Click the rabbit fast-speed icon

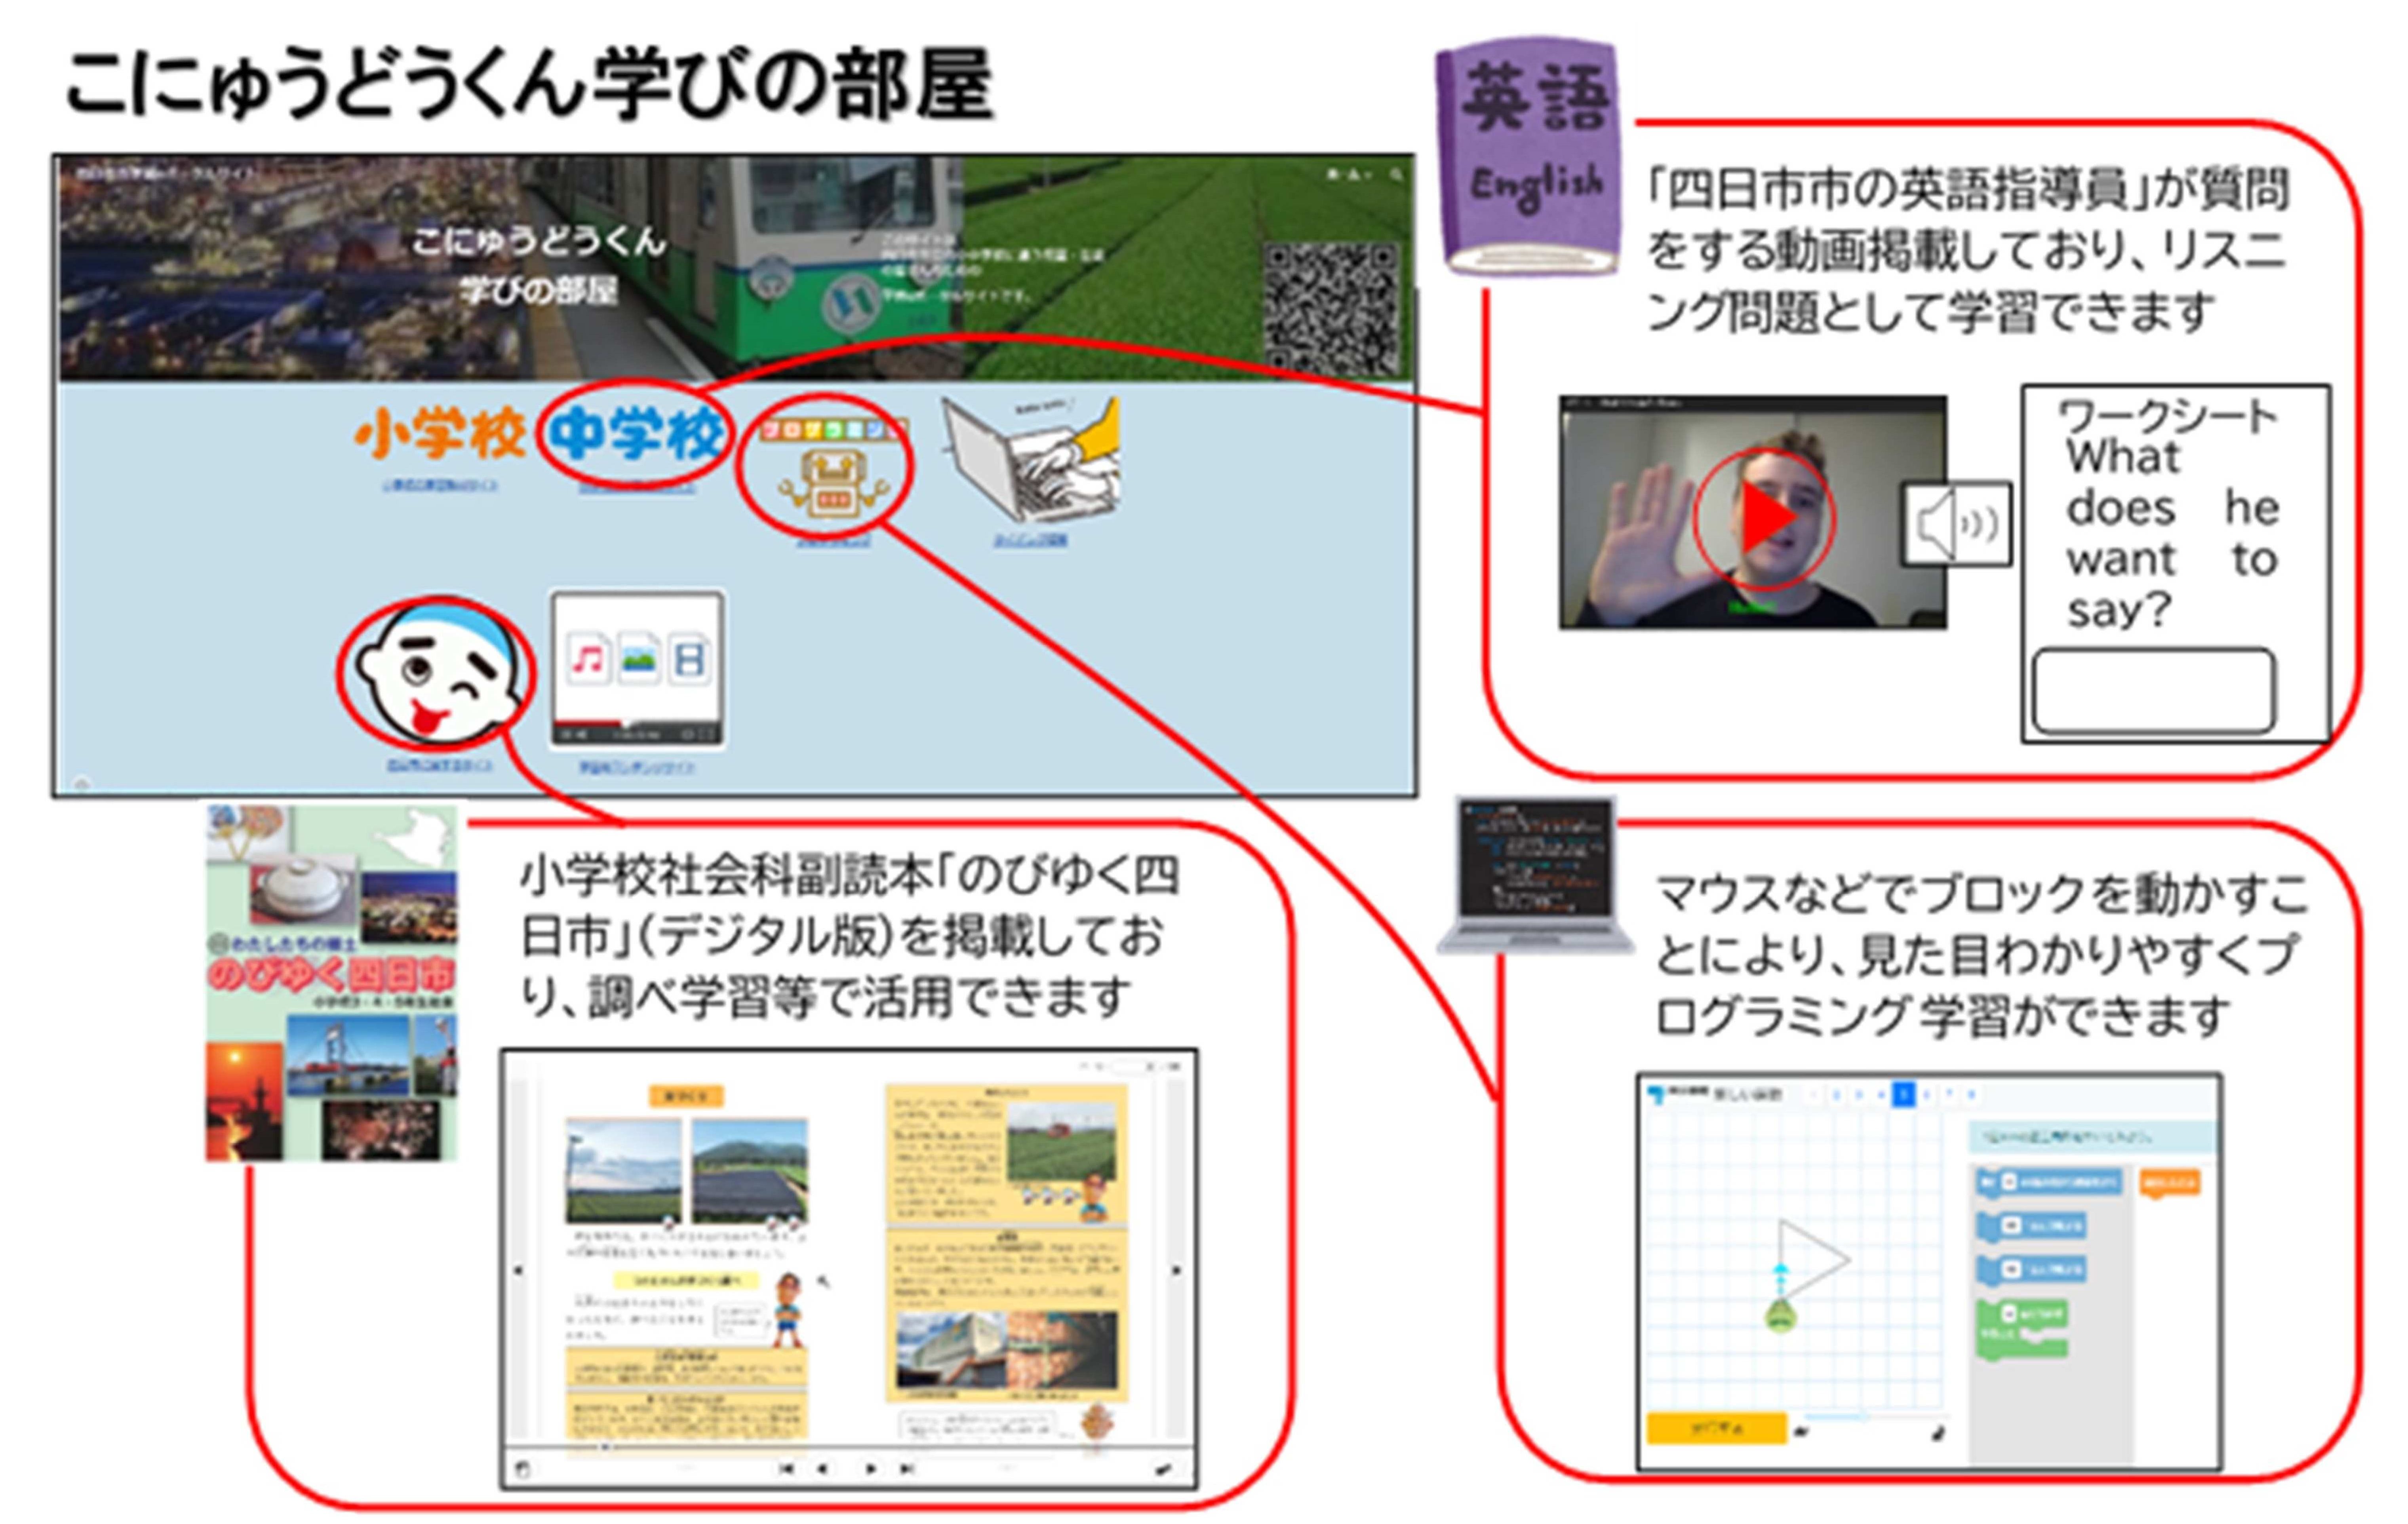(x=1939, y=1433)
